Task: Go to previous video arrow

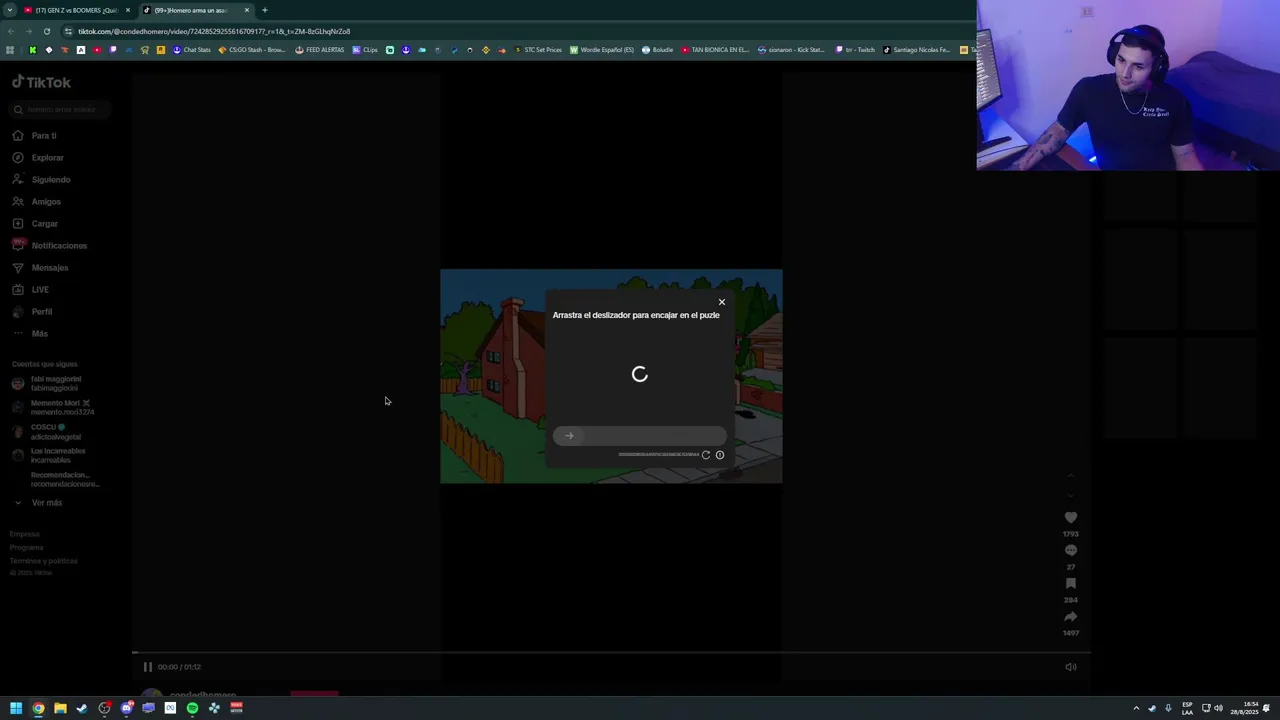Action: click(1071, 476)
